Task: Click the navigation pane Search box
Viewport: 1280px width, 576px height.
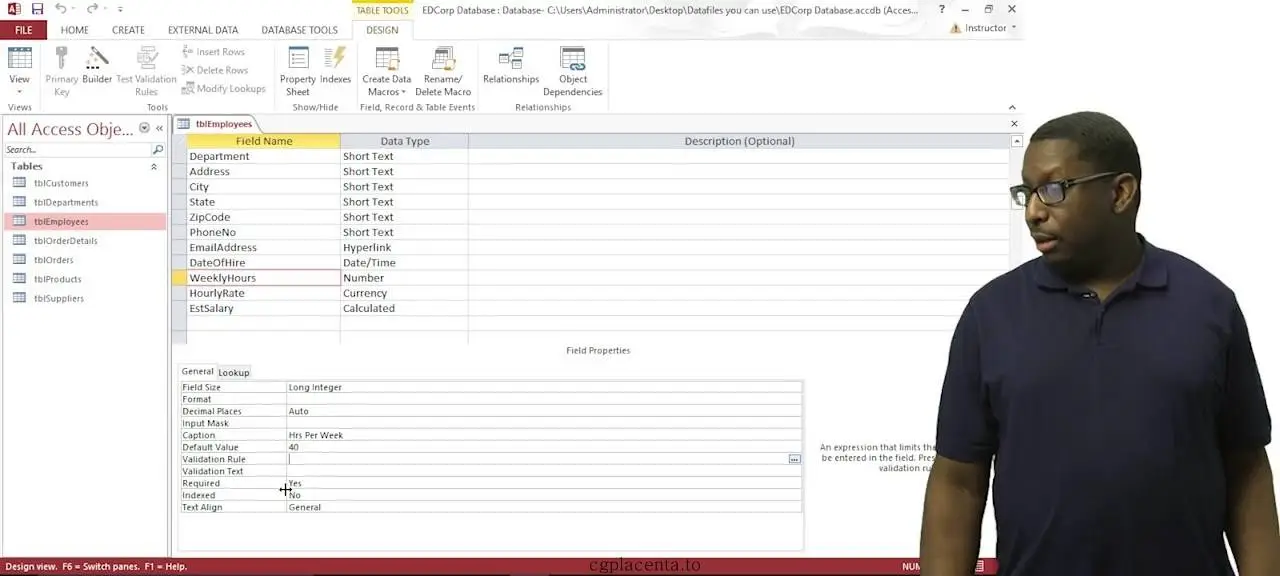Action: pyautogui.click(x=77, y=149)
